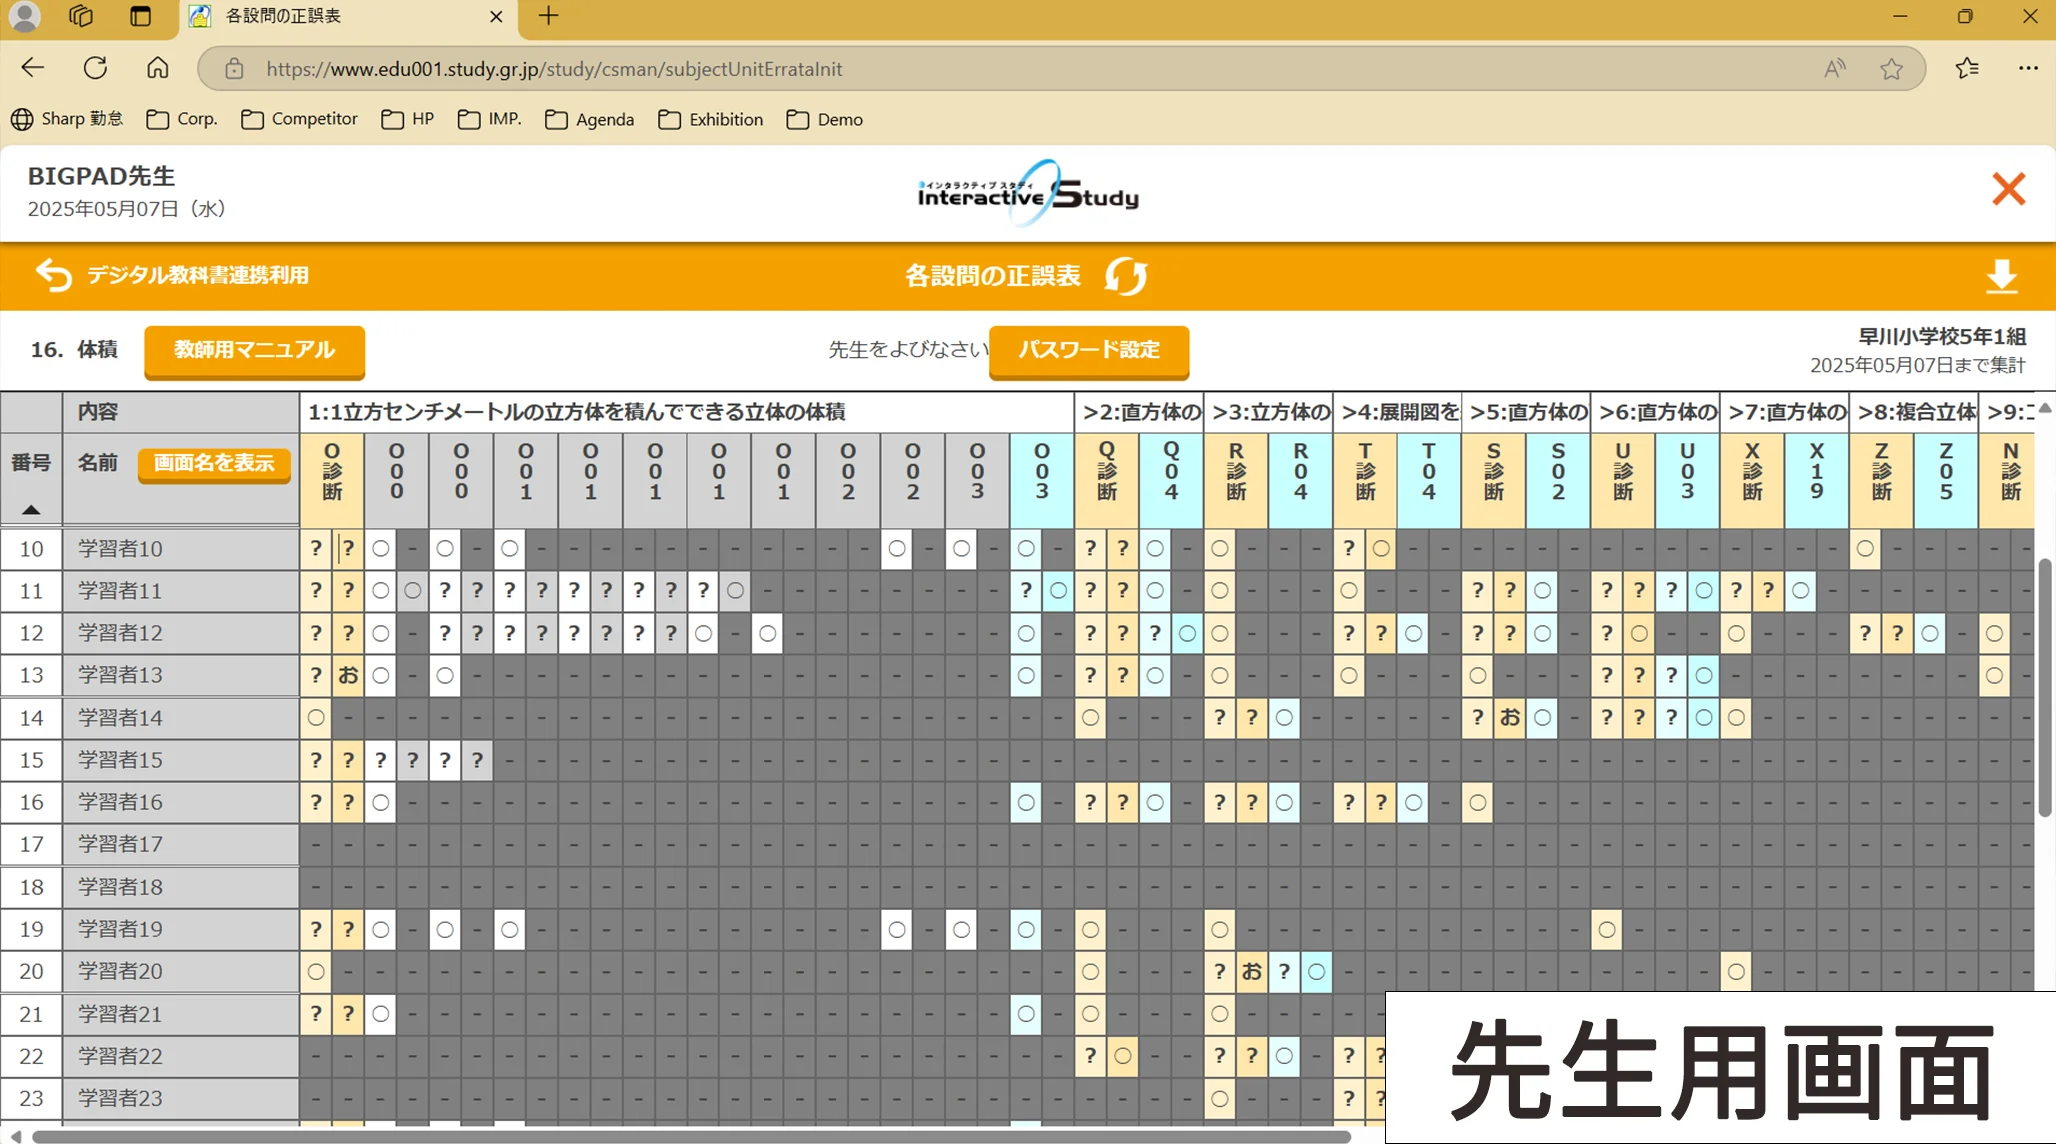
Task: Select the 学習者14 row name
Action: point(120,718)
